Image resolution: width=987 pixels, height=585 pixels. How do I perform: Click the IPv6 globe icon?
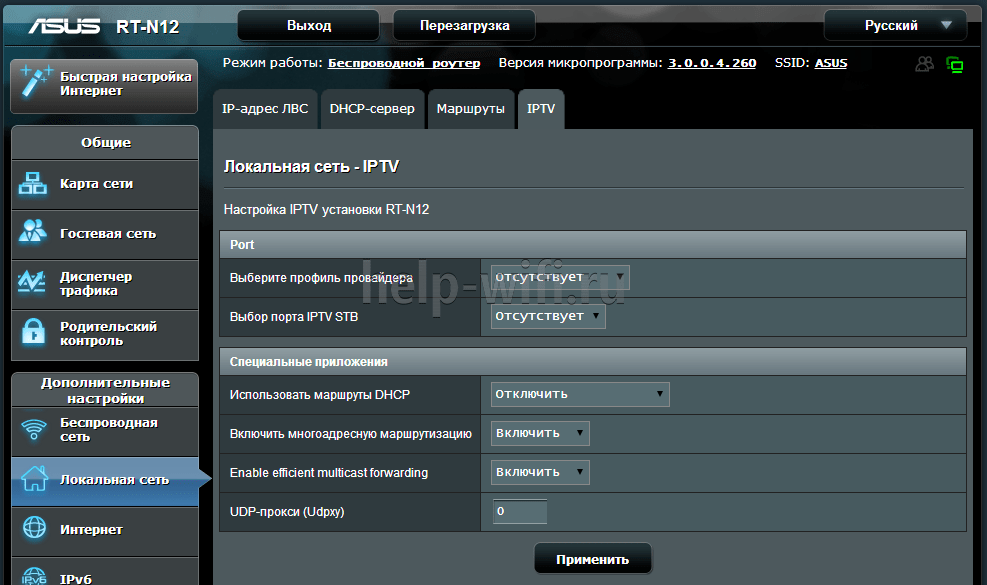tap(34, 574)
